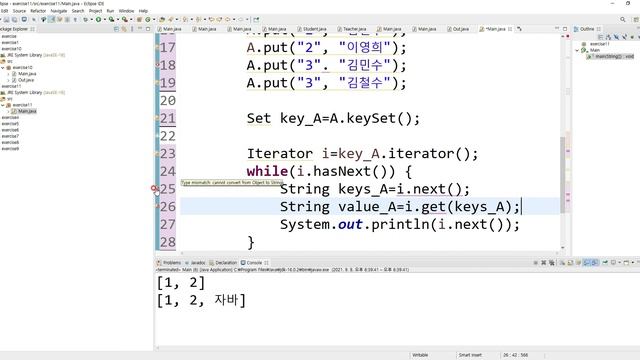Click the green Run button in toolbar

[x=98, y=19]
